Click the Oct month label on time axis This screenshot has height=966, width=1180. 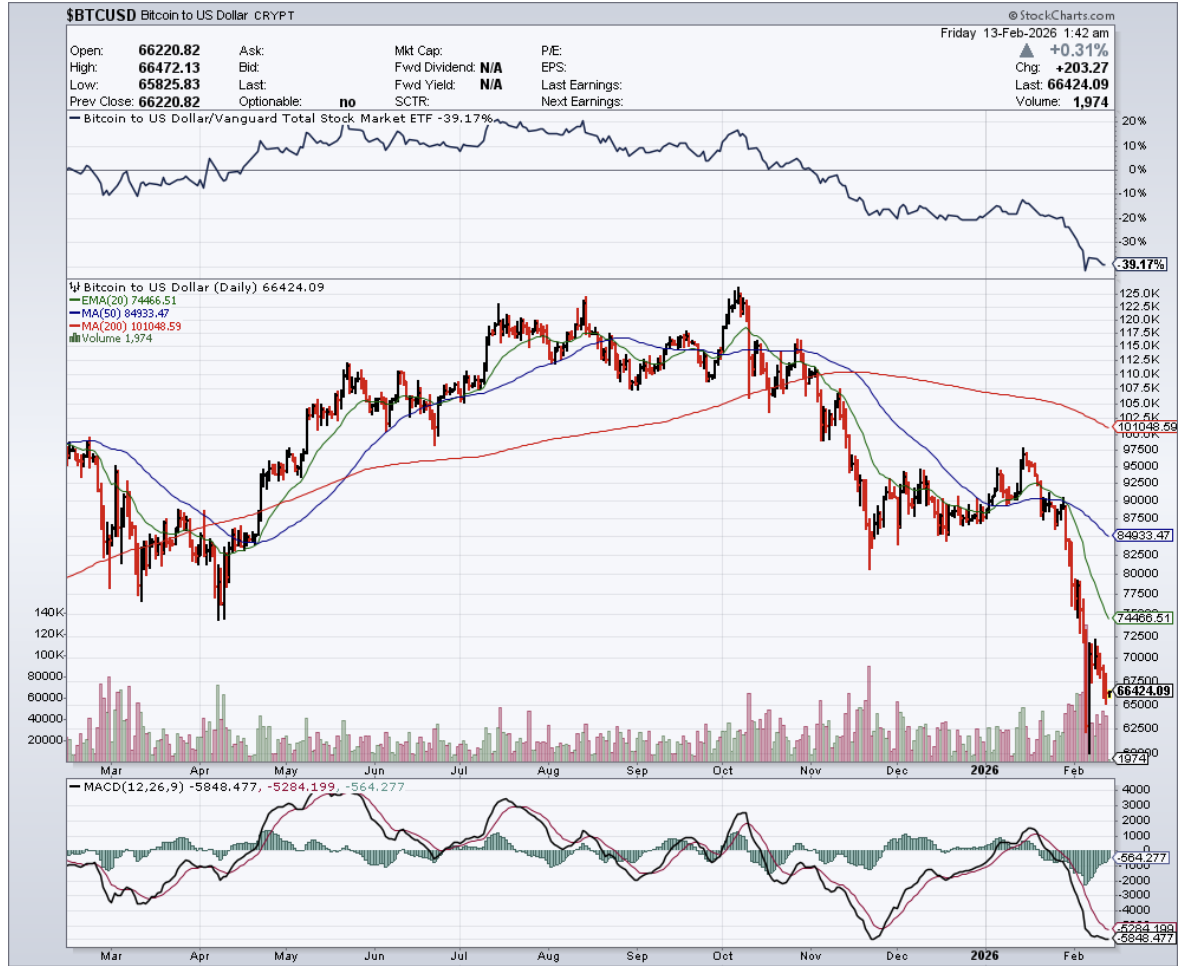[x=724, y=770]
